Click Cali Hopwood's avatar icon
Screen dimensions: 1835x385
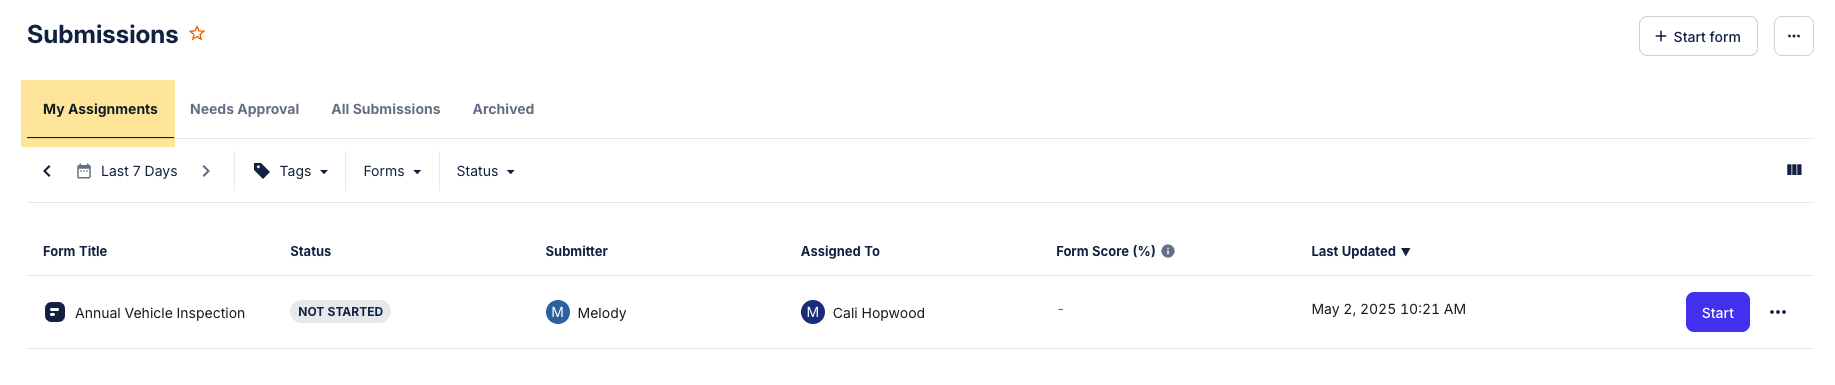pos(813,312)
